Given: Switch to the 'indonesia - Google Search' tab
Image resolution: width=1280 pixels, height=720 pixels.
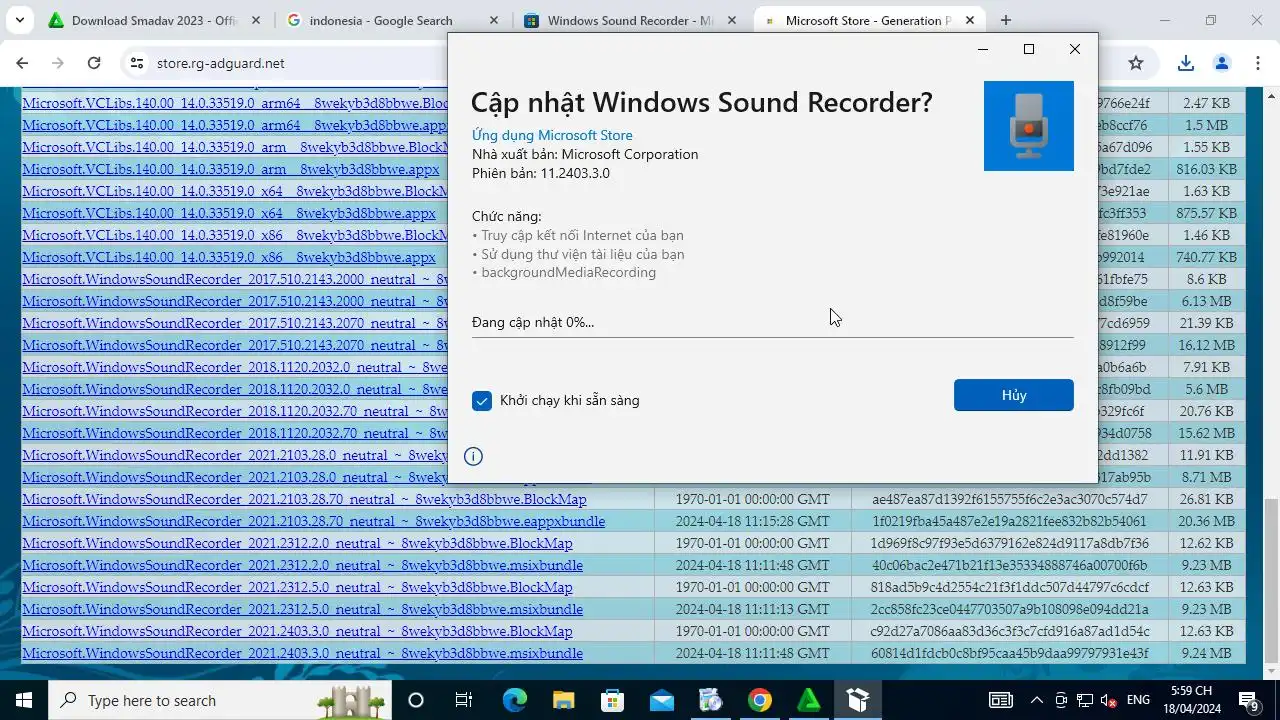Looking at the screenshot, I should tap(381, 20).
